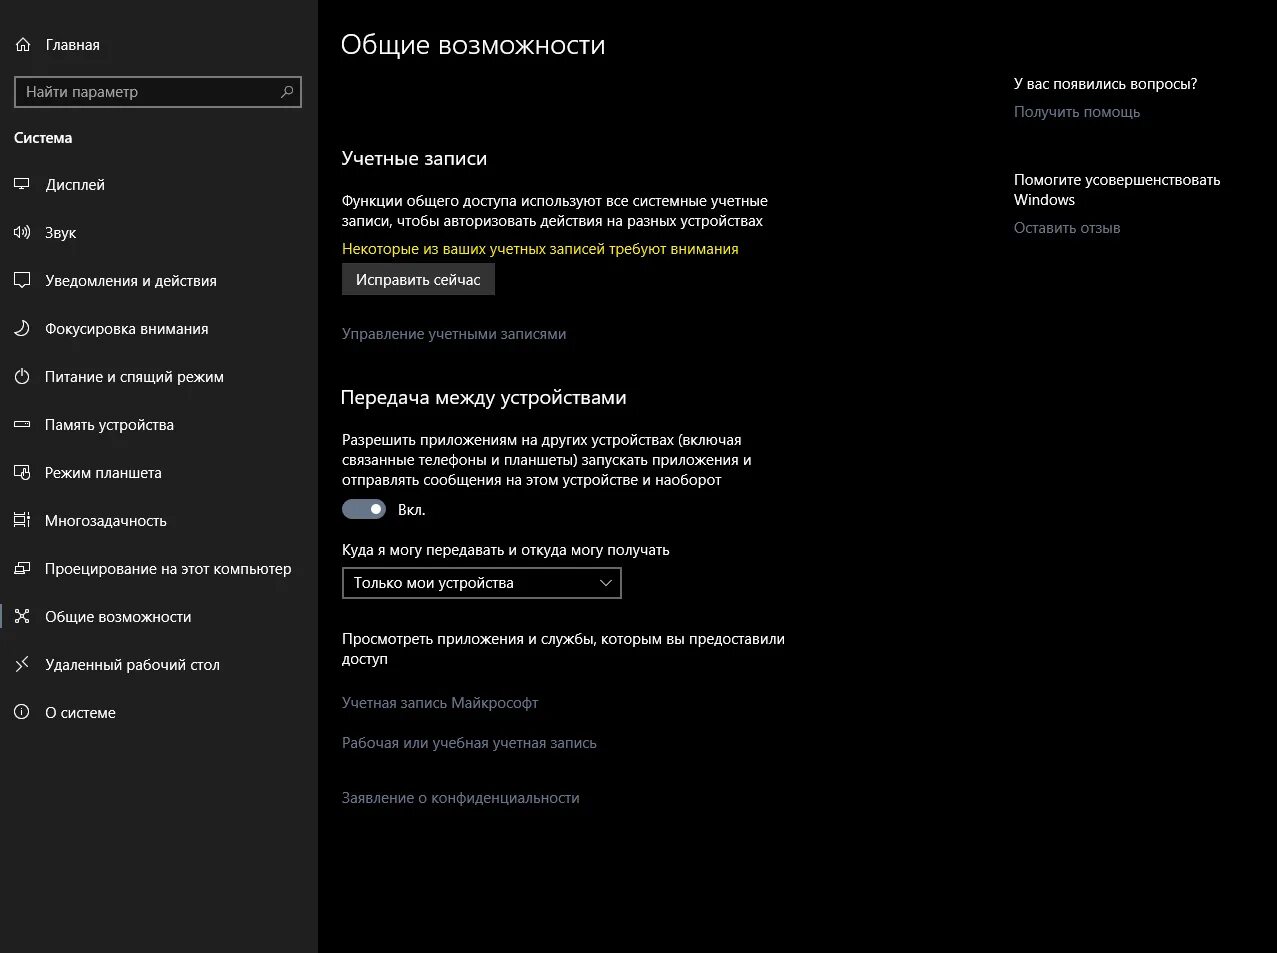Click the Питание и спящий режим power icon
1277x953 pixels.
[22, 377]
